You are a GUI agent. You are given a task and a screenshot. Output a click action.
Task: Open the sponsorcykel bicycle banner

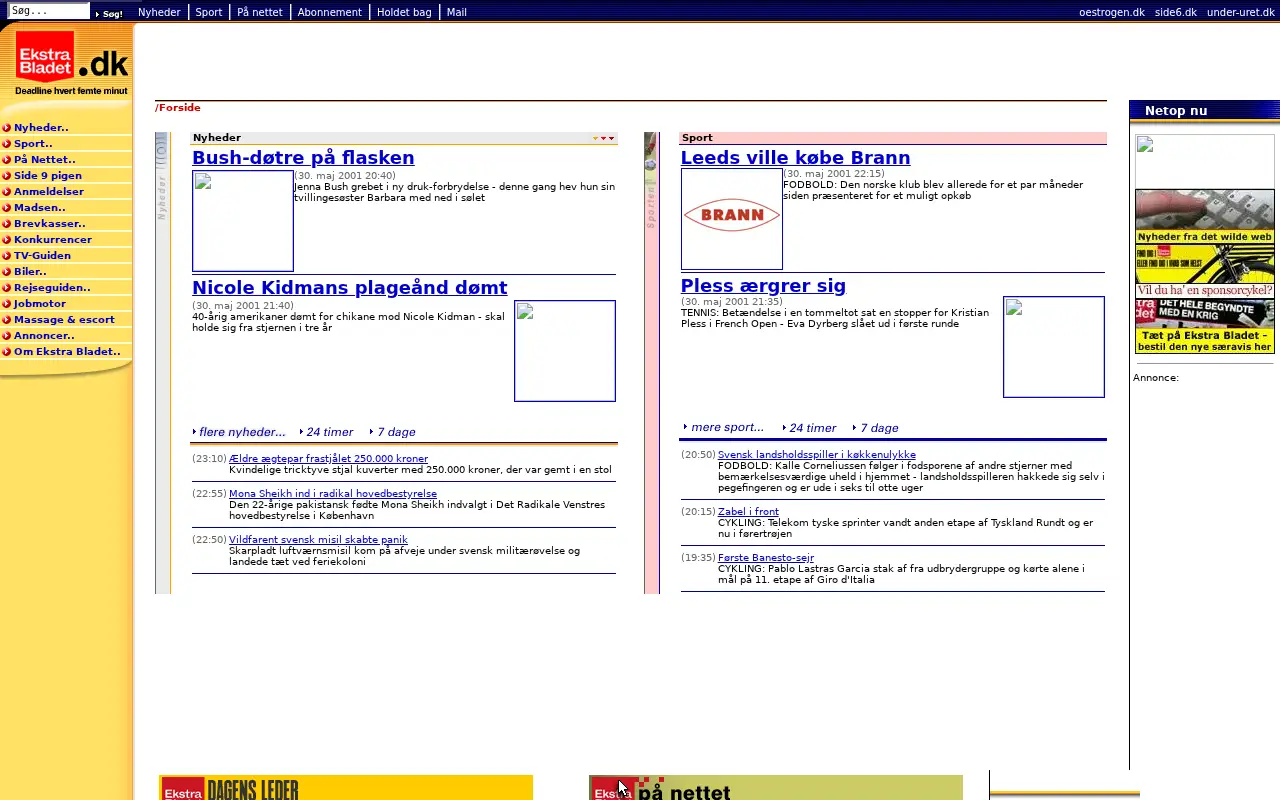[1205, 270]
